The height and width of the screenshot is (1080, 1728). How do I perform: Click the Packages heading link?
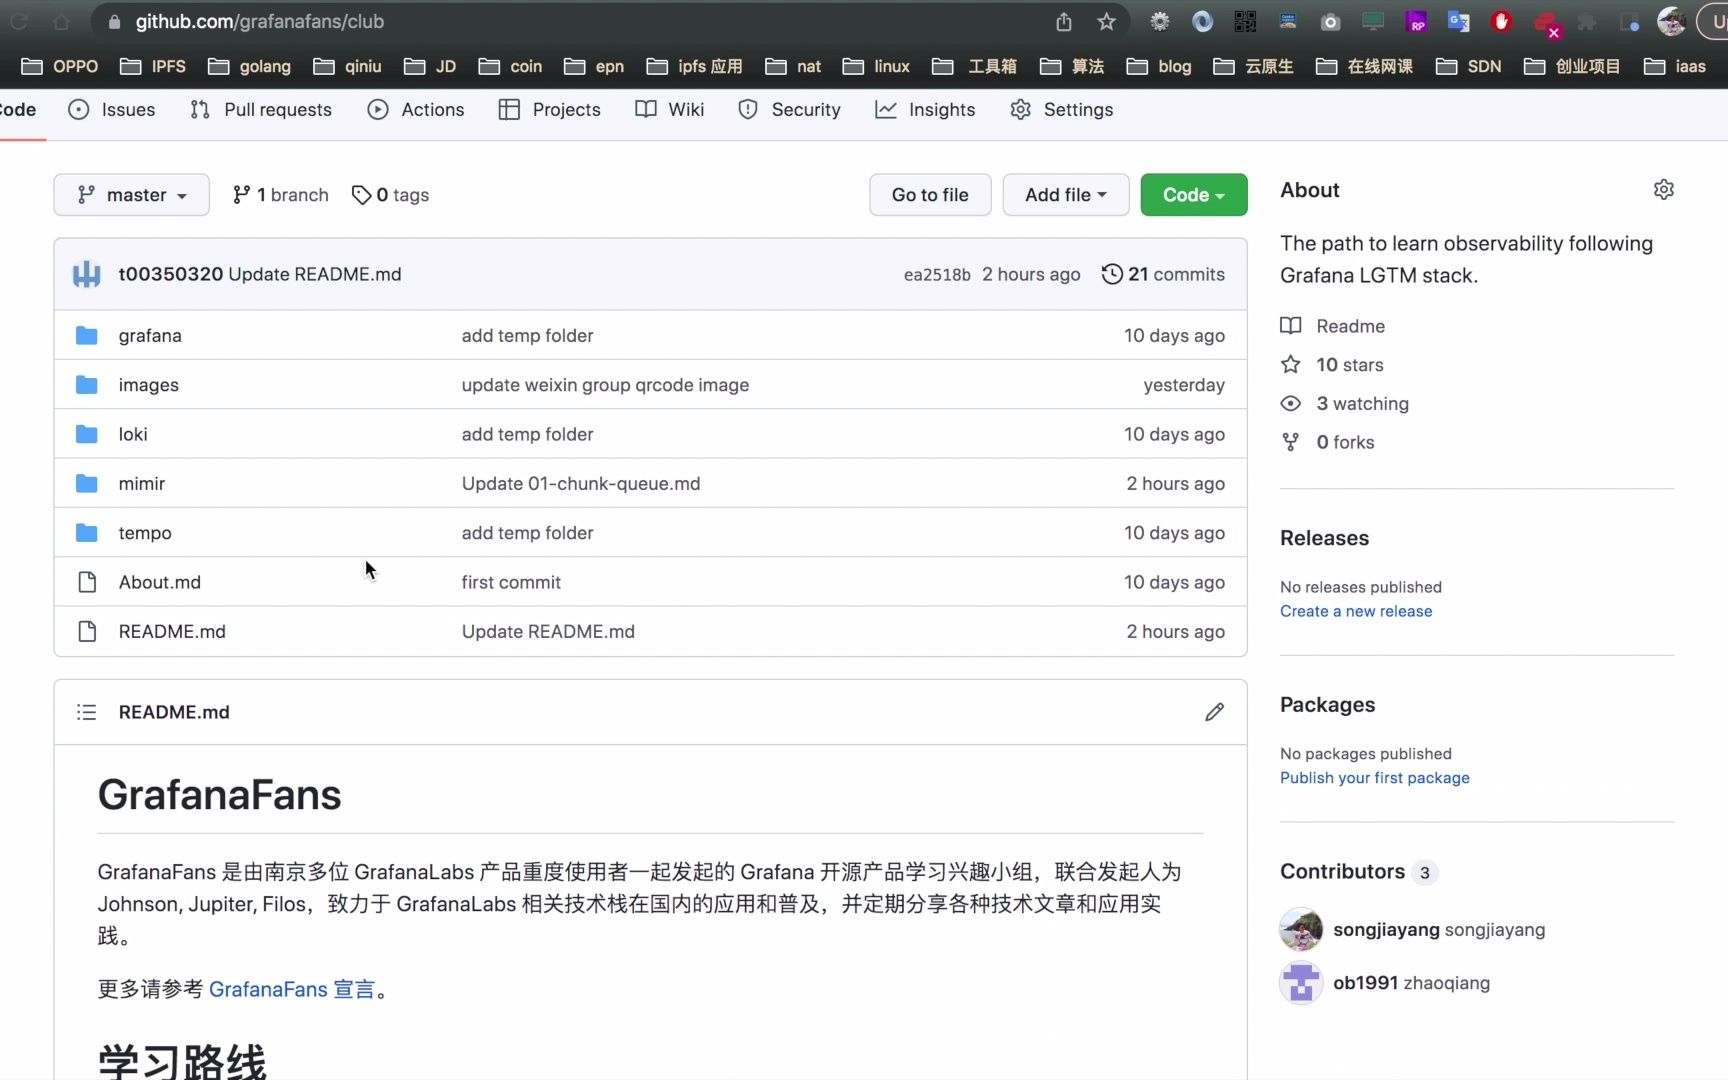pos(1327,705)
